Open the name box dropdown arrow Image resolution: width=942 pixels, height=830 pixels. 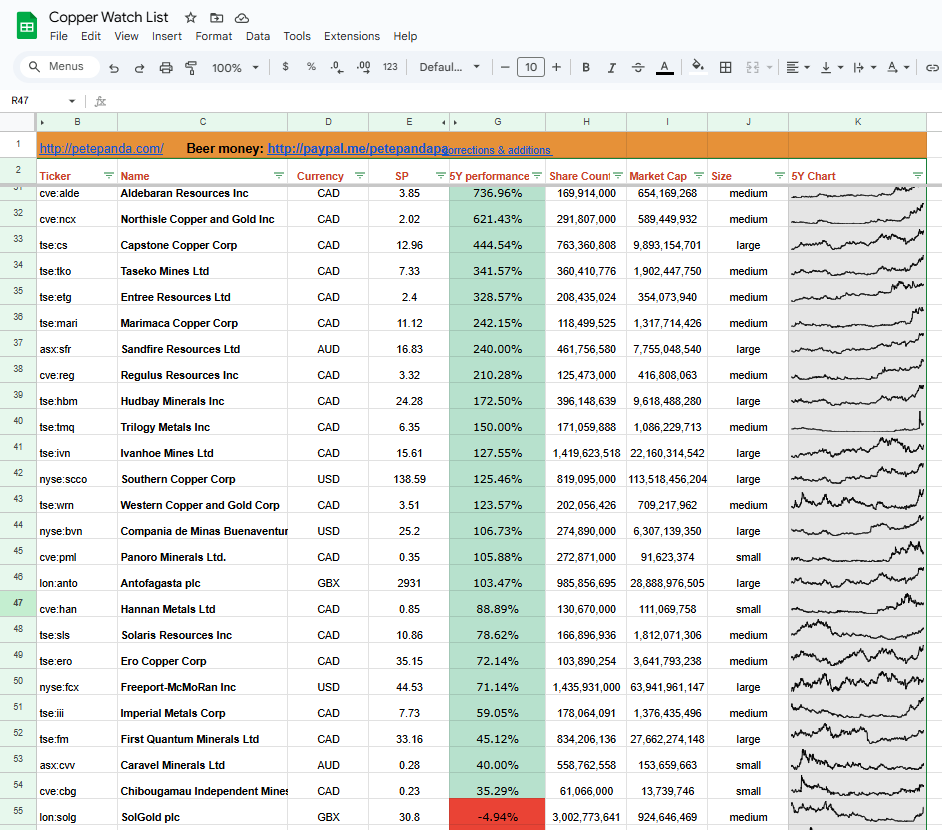(x=72, y=101)
